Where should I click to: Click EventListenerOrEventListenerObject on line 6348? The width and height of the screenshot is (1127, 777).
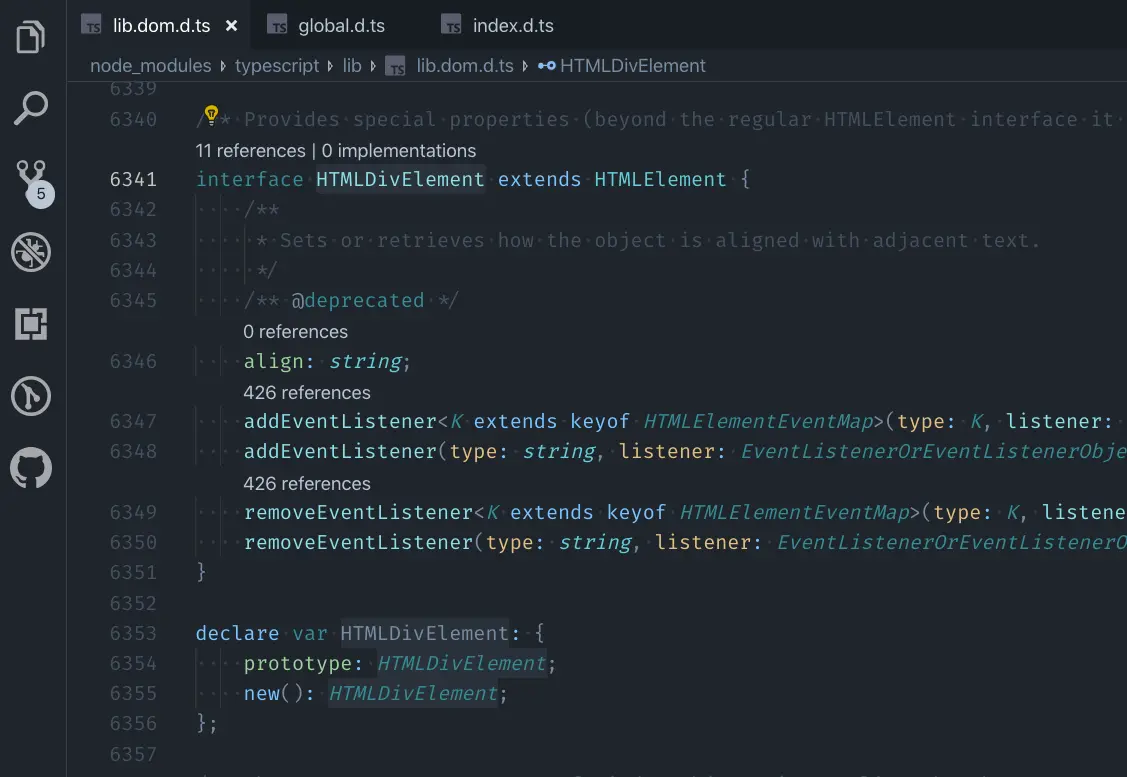pyautogui.click(x=933, y=451)
